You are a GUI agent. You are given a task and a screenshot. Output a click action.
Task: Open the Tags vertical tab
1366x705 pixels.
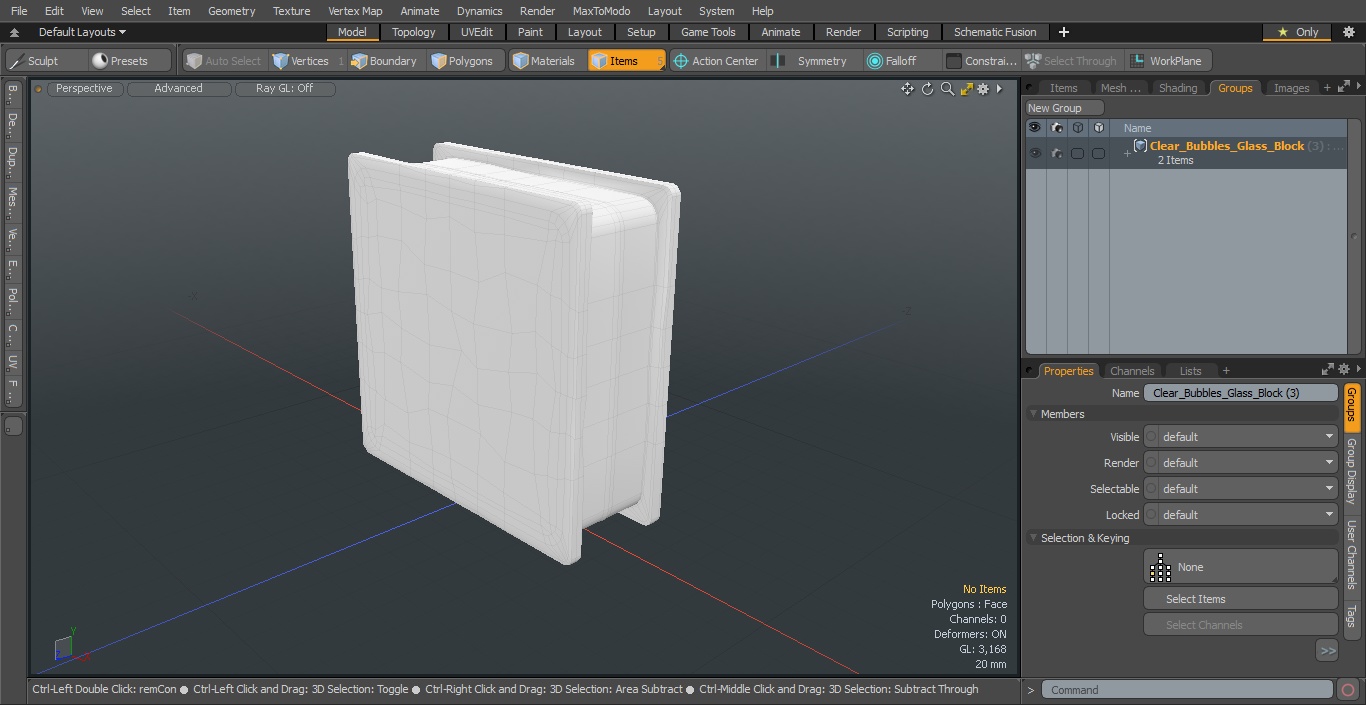pyautogui.click(x=1351, y=616)
